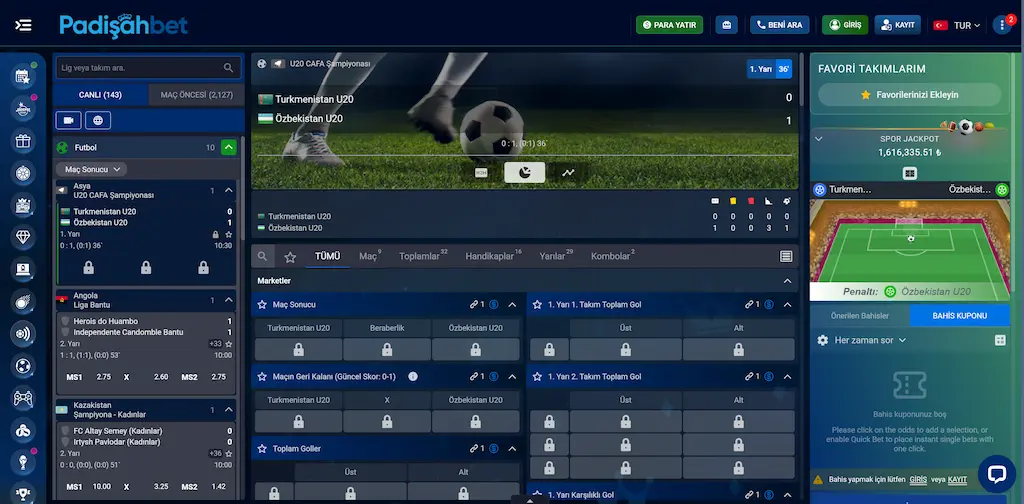Screen dimensions: 1024x504
Task: Select the Kombolar markets tab
Action: point(613,256)
